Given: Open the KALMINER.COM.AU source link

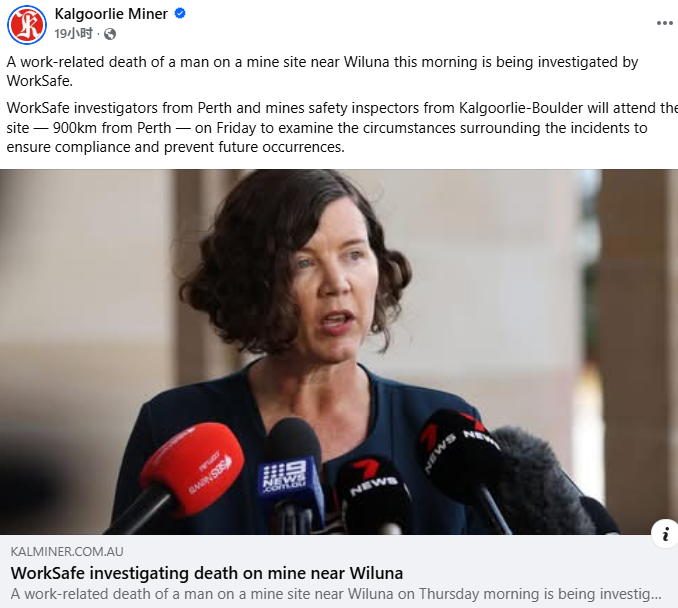Looking at the screenshot, I should 67,551.
